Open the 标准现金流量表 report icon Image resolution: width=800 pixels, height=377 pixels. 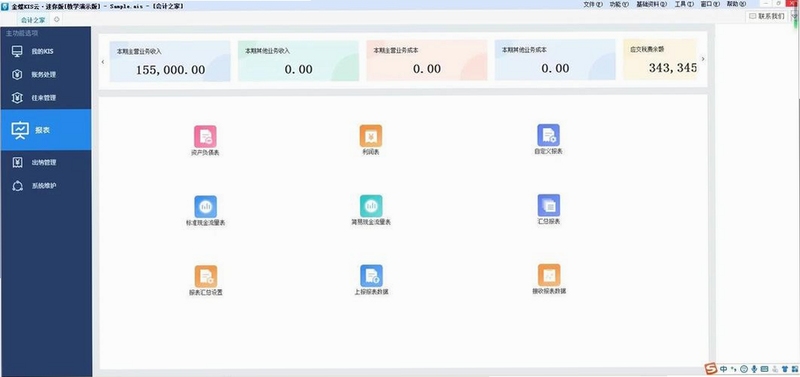click(x=205, y=211)
